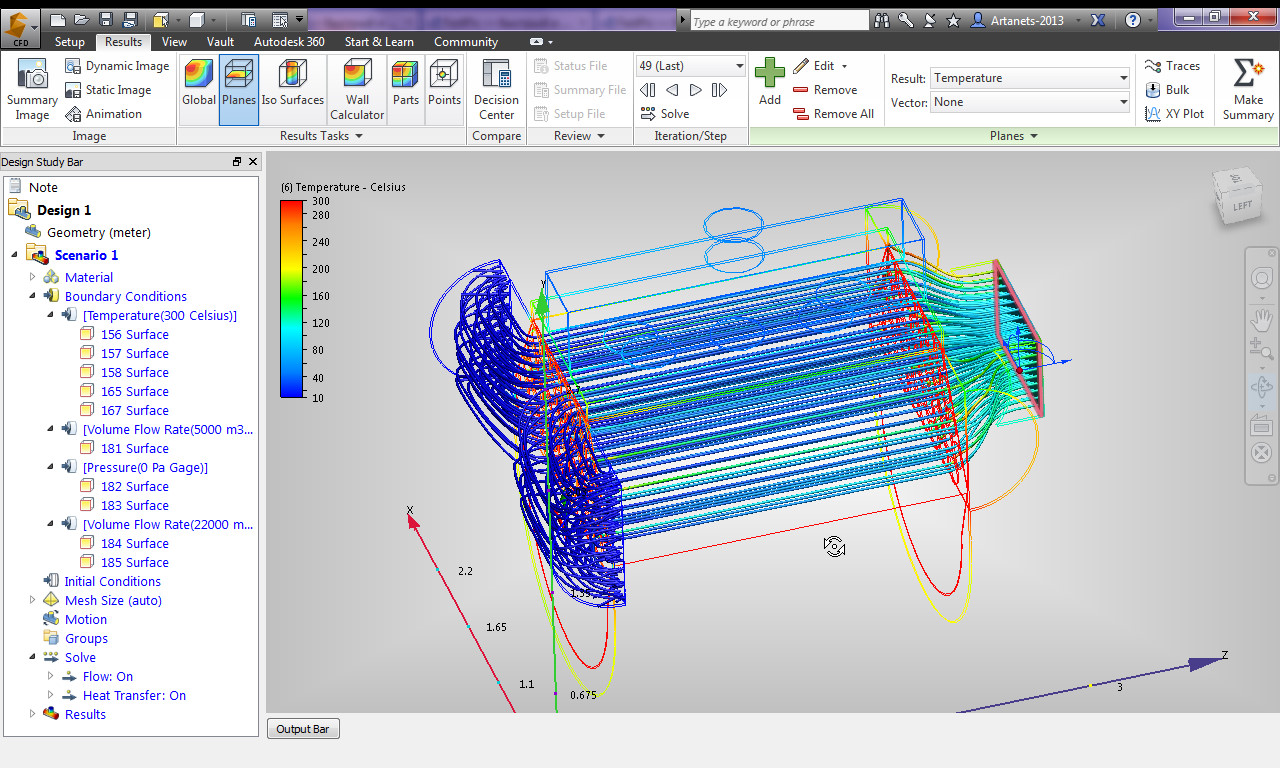
Task: Open XY Plot tool
Action: (x=1175, y=114)
